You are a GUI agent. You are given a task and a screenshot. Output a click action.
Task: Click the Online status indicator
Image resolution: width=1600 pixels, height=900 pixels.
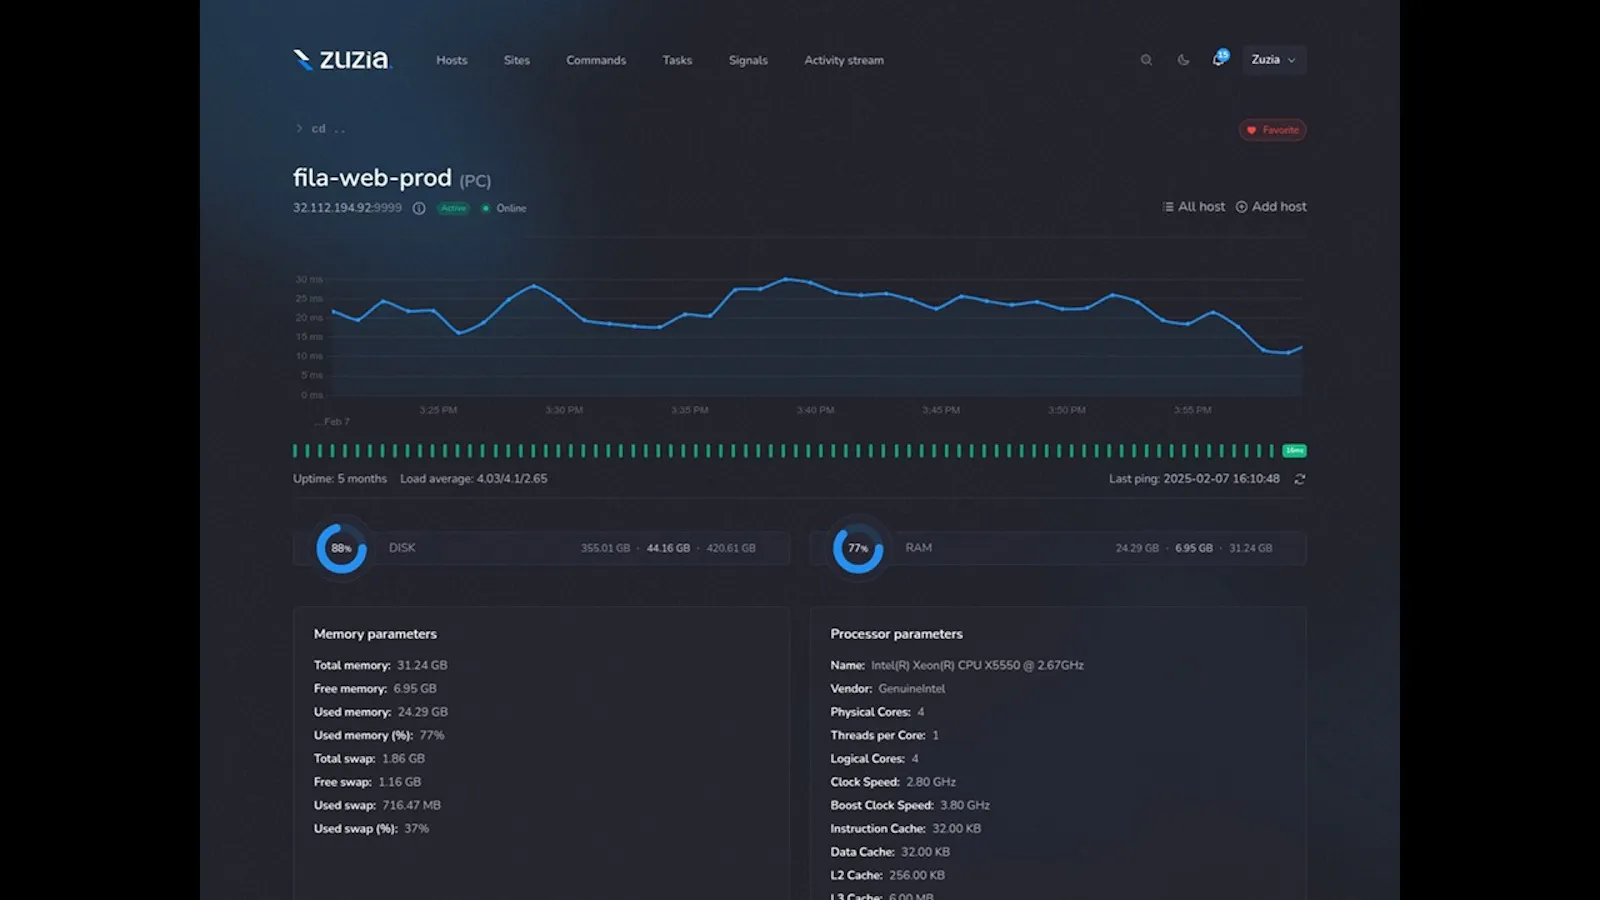(504, 208)
